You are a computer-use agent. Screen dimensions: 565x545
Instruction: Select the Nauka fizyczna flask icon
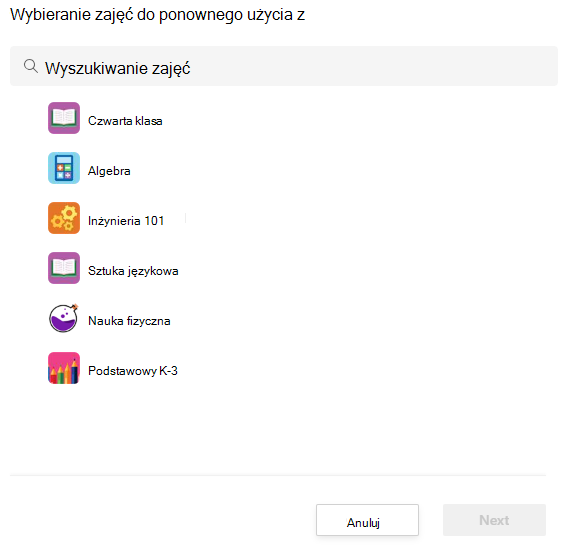click(x=64, y=318)
